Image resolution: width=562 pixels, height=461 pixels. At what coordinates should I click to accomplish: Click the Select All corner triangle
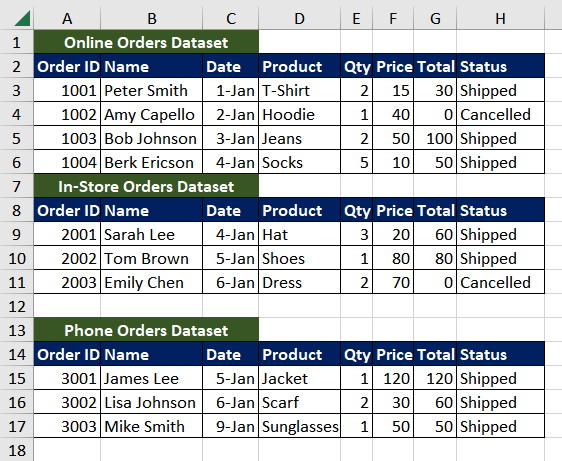point(22,18)
